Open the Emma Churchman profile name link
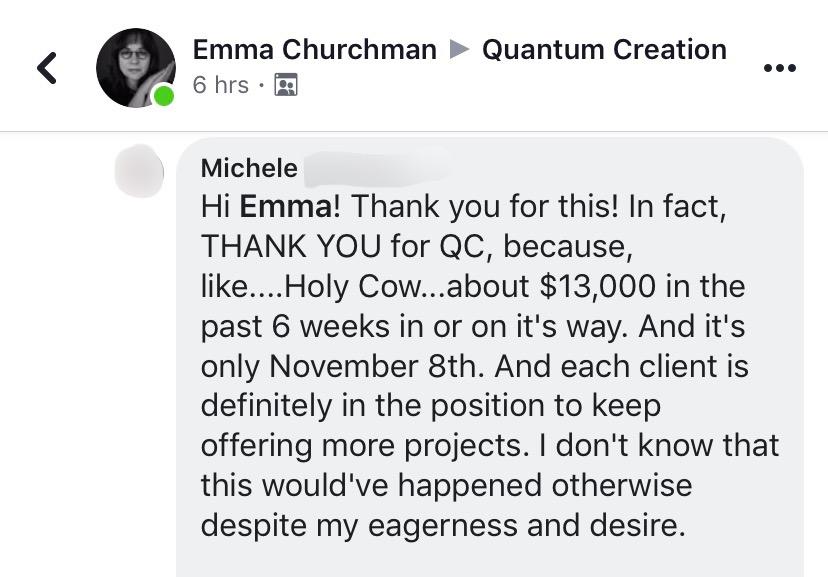Image resolution: width=828 pixels, height=577 pixels. click(314, 50)
